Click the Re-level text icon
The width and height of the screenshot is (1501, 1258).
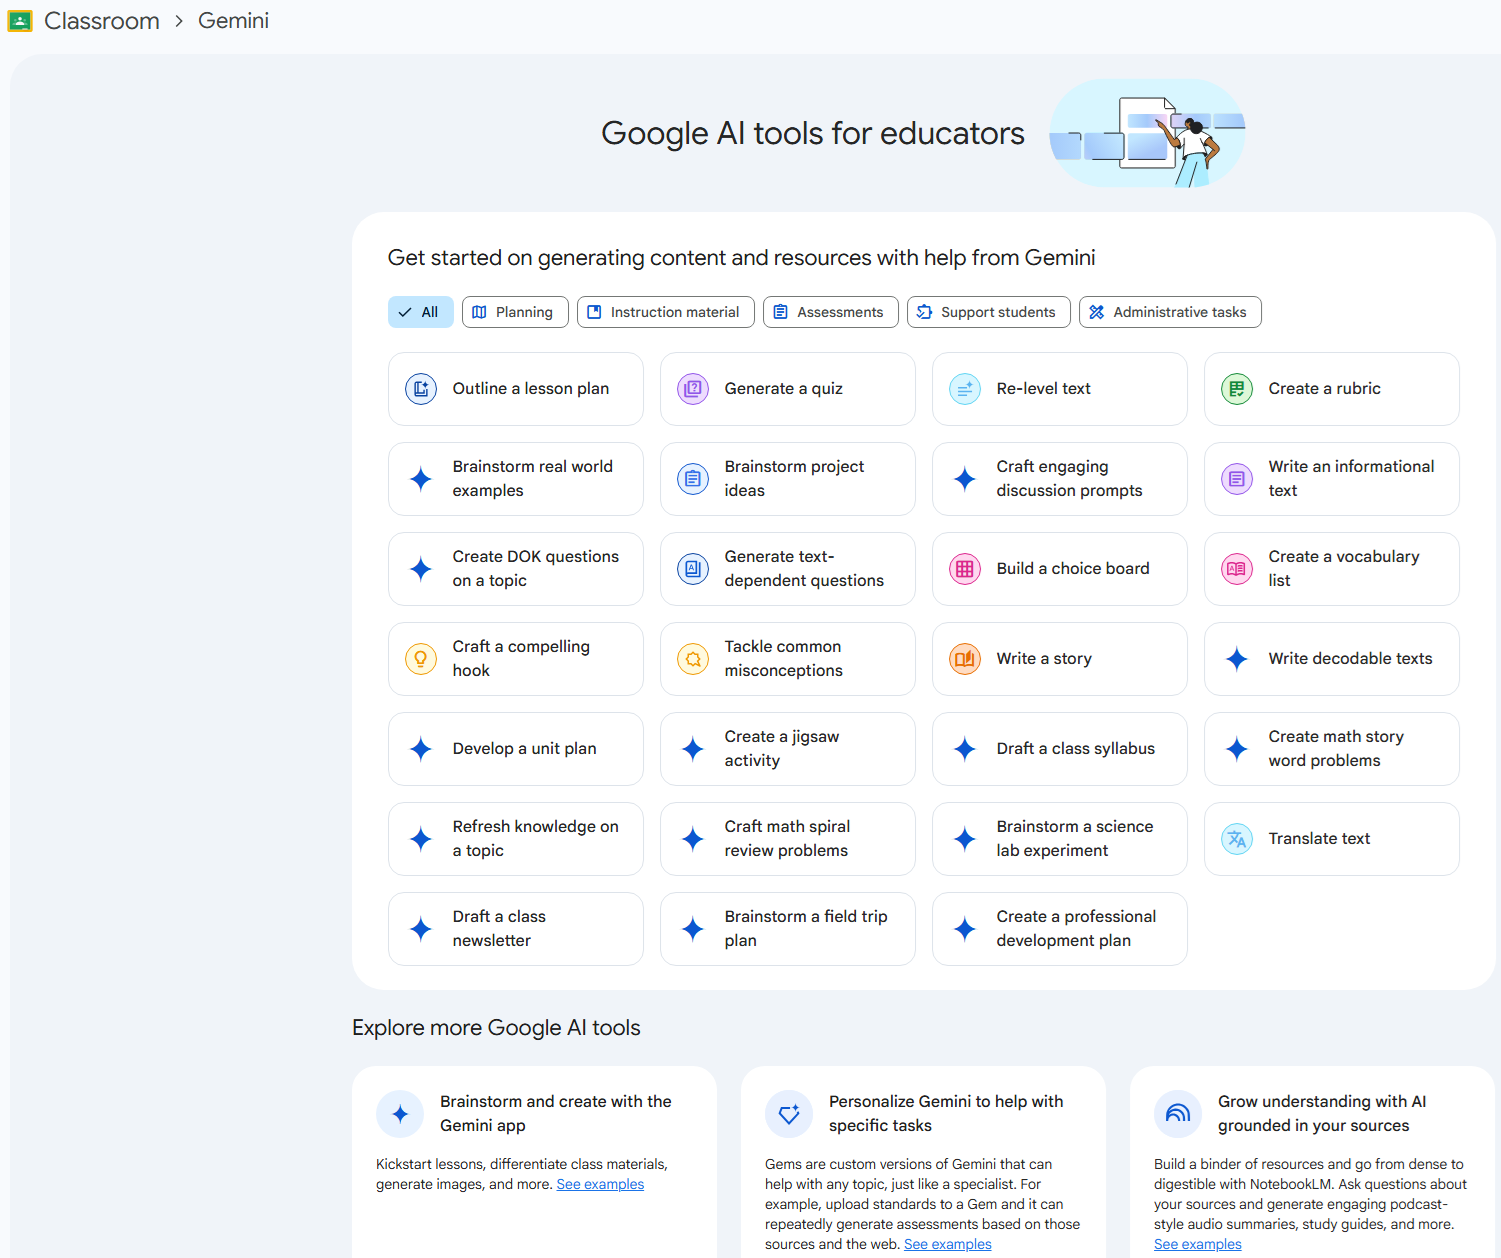[x=965, y=389]
